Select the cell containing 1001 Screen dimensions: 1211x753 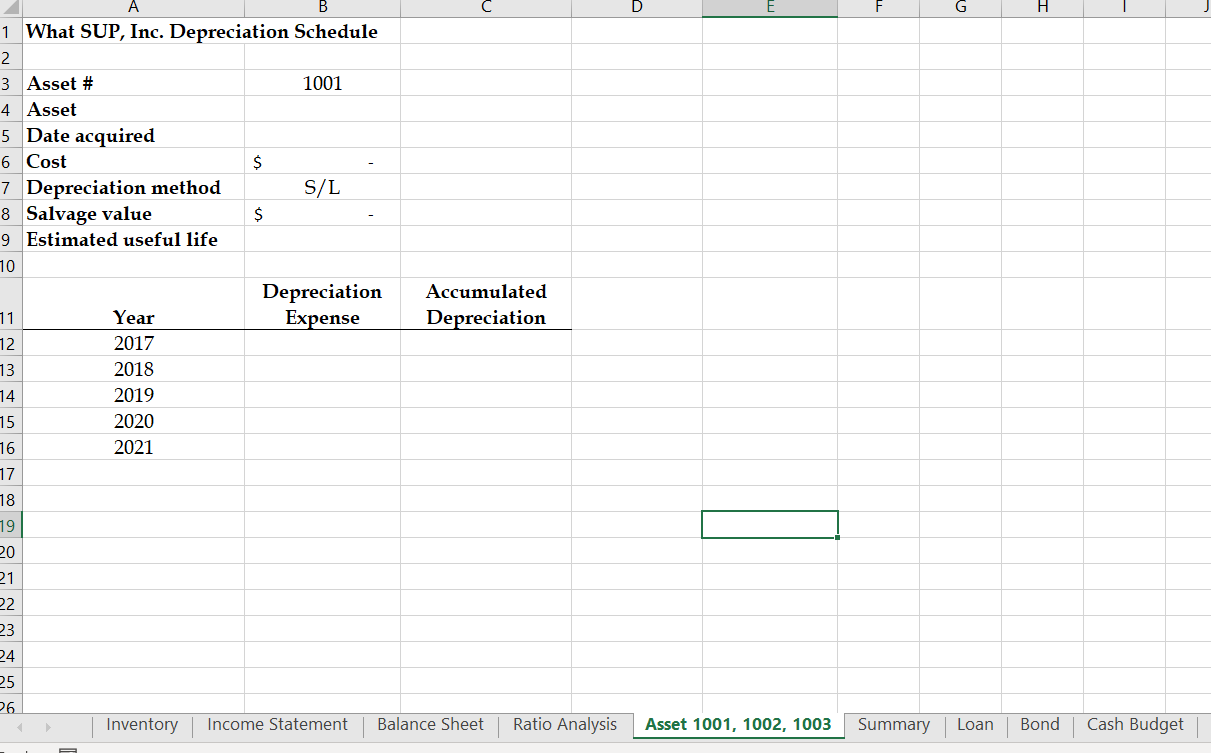(x=322, y=84)
